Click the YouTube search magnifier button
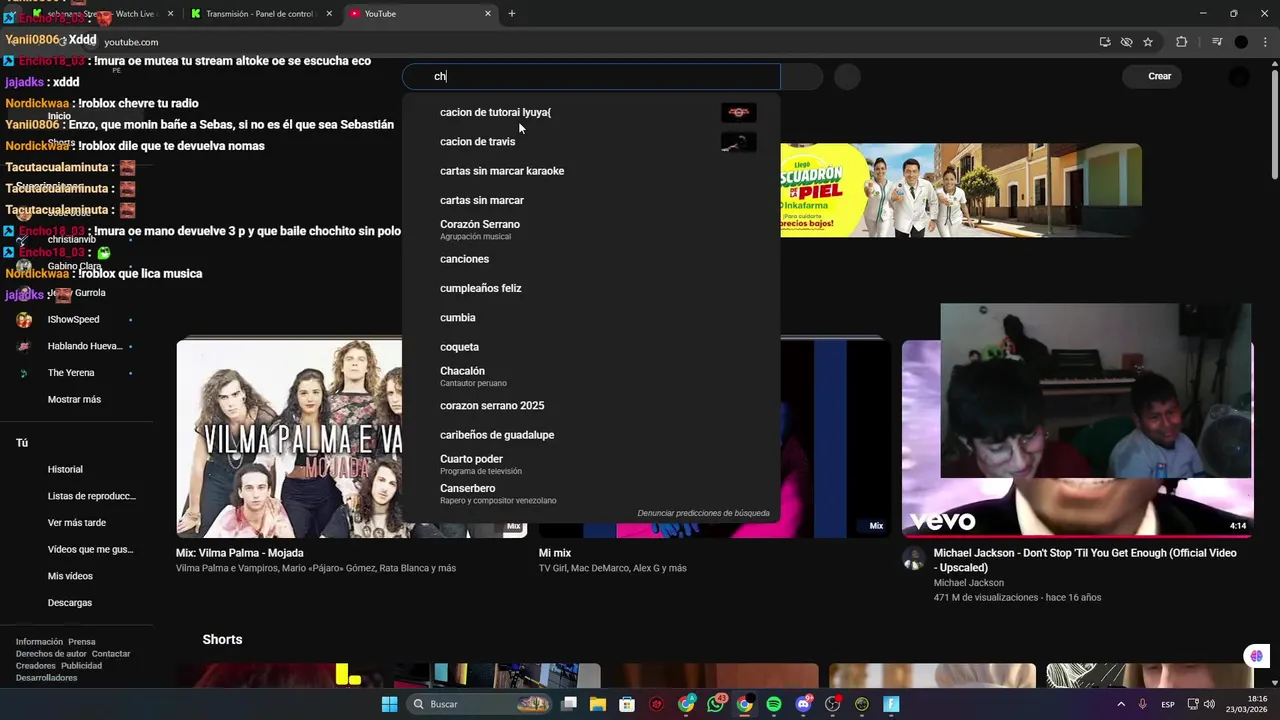The height and width of the screenshot is (720, 1280). [802, 76]
